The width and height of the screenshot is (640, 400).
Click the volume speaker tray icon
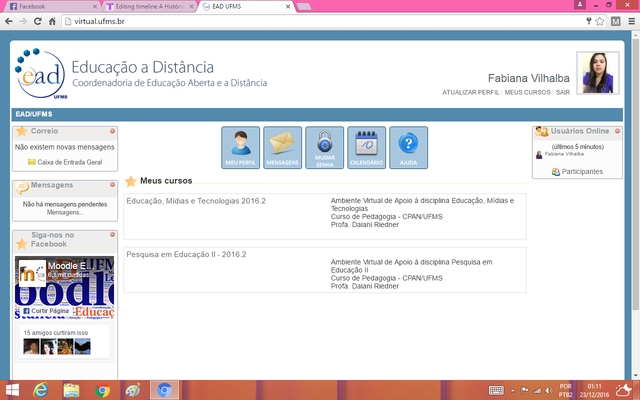(x=549, y=391)
